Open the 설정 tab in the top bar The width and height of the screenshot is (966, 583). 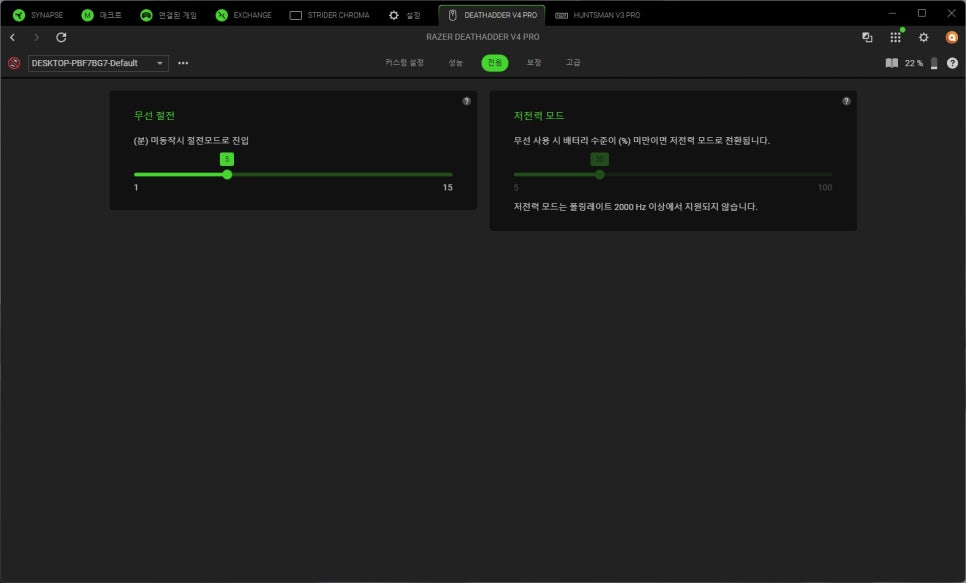point(404,15)
